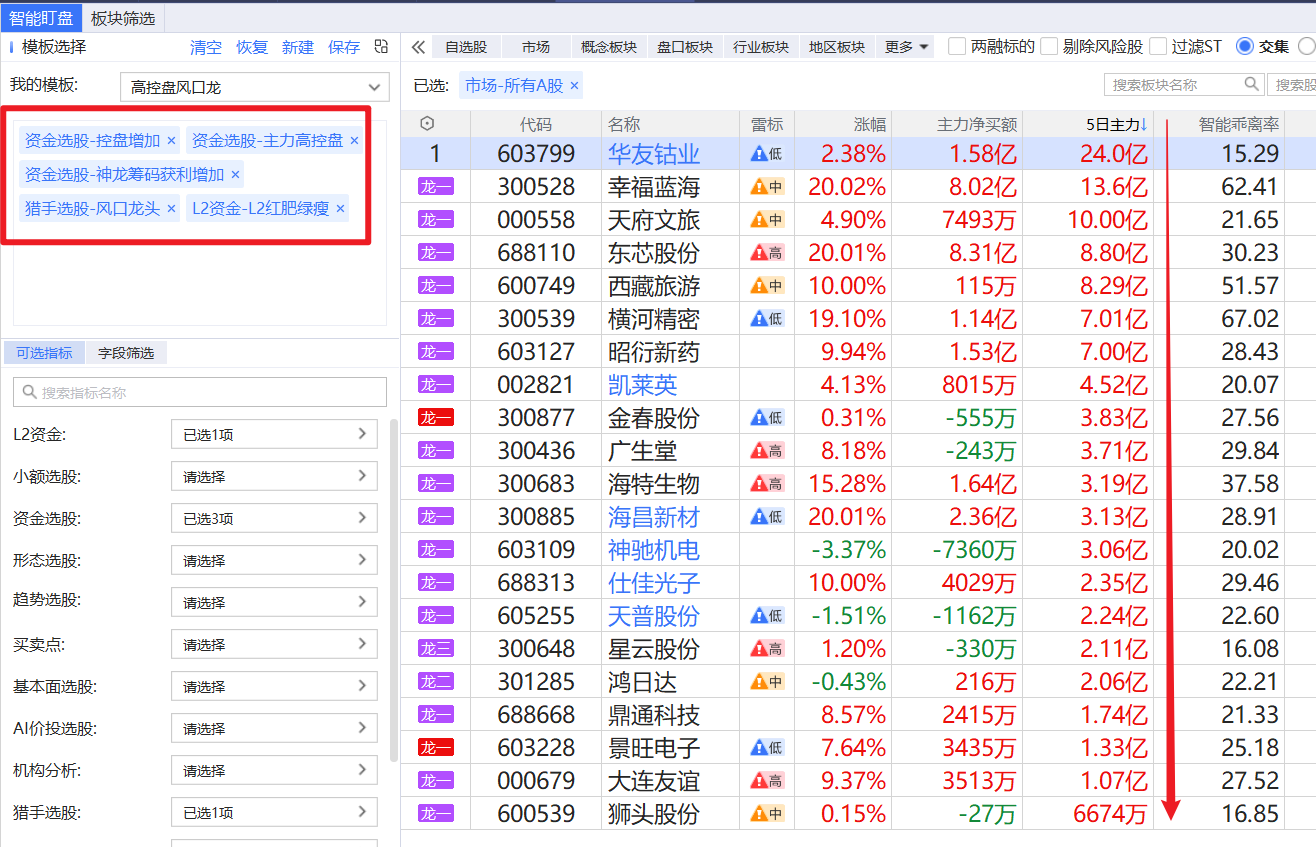
Task: Click the indicator list vertical scrollbar
Action: [393, 590]
